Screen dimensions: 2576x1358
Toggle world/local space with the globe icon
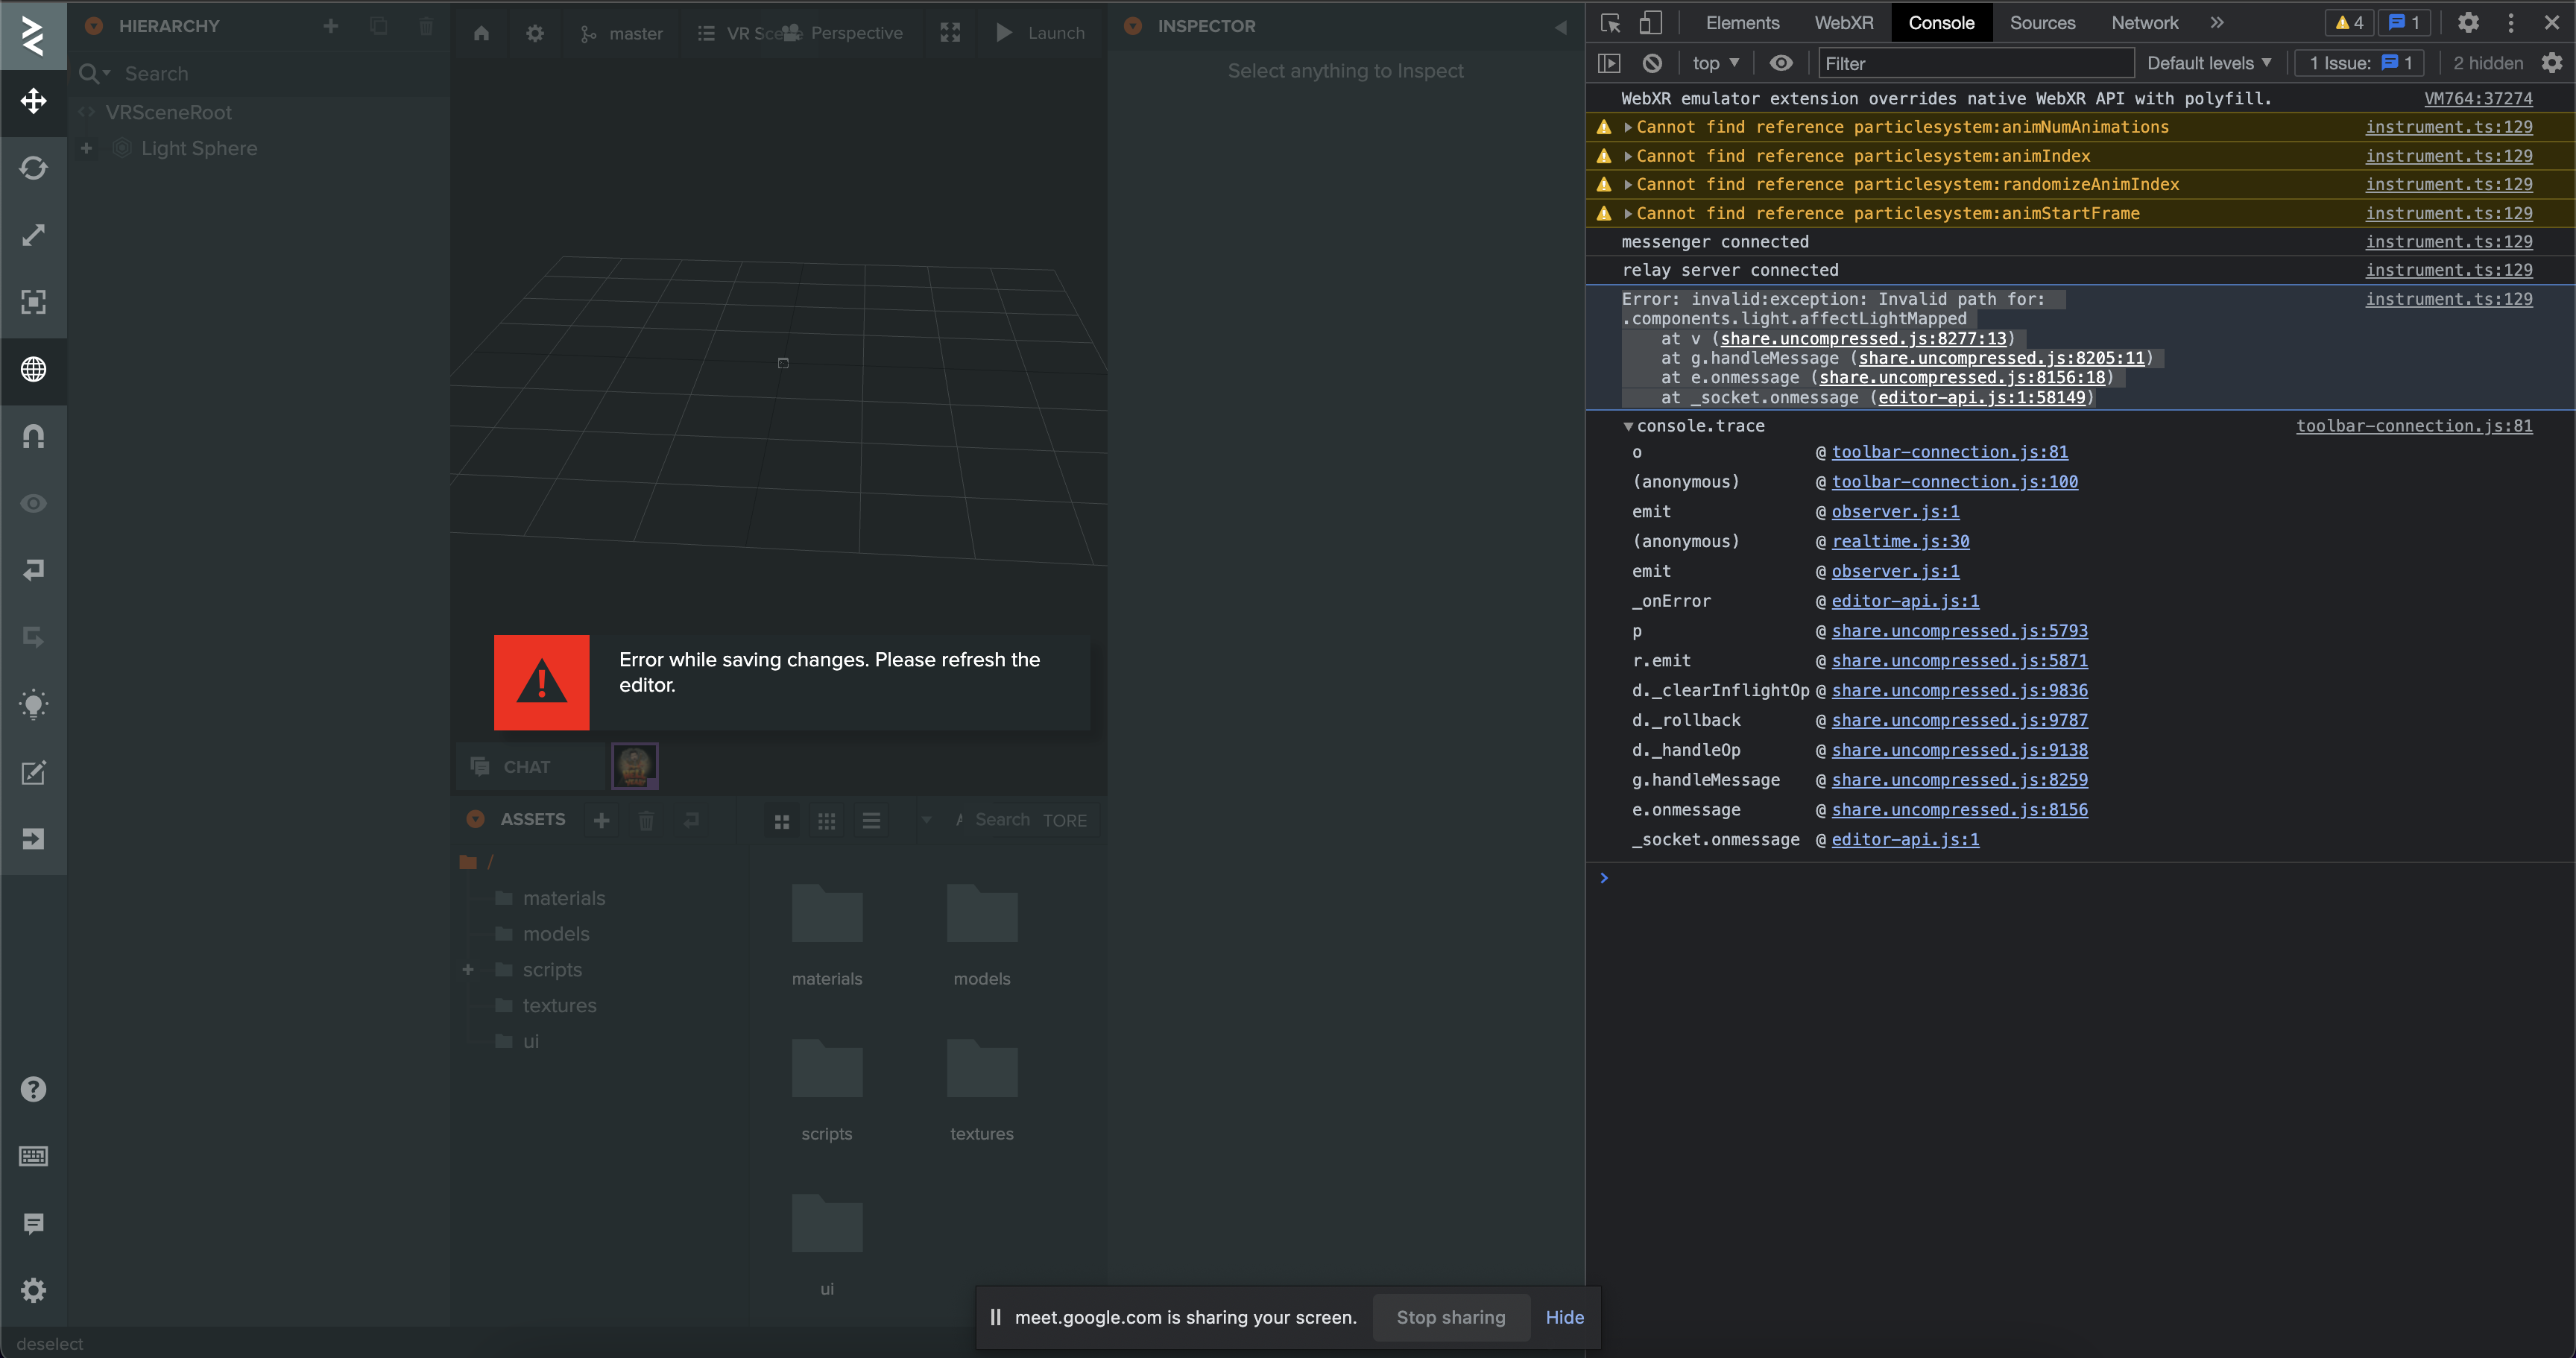[33, 370]
